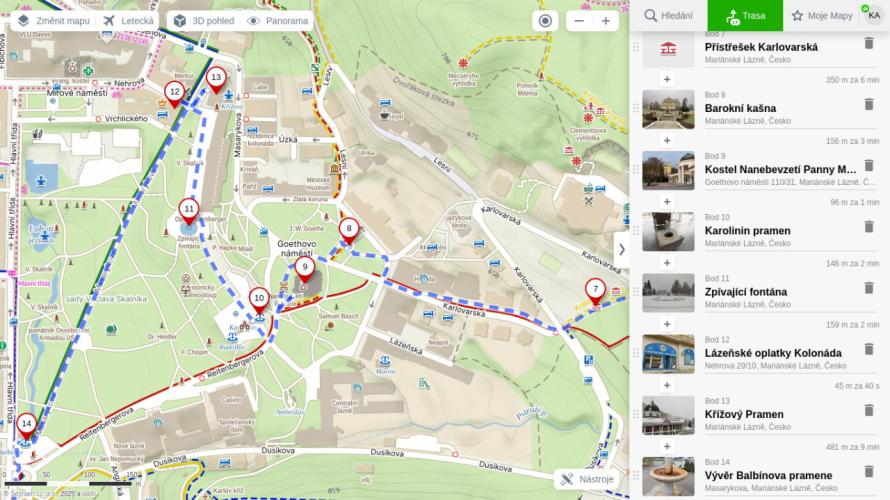890x500 pixels.
Task: Zoom in the map with plus
Action: tap(606, 21)
